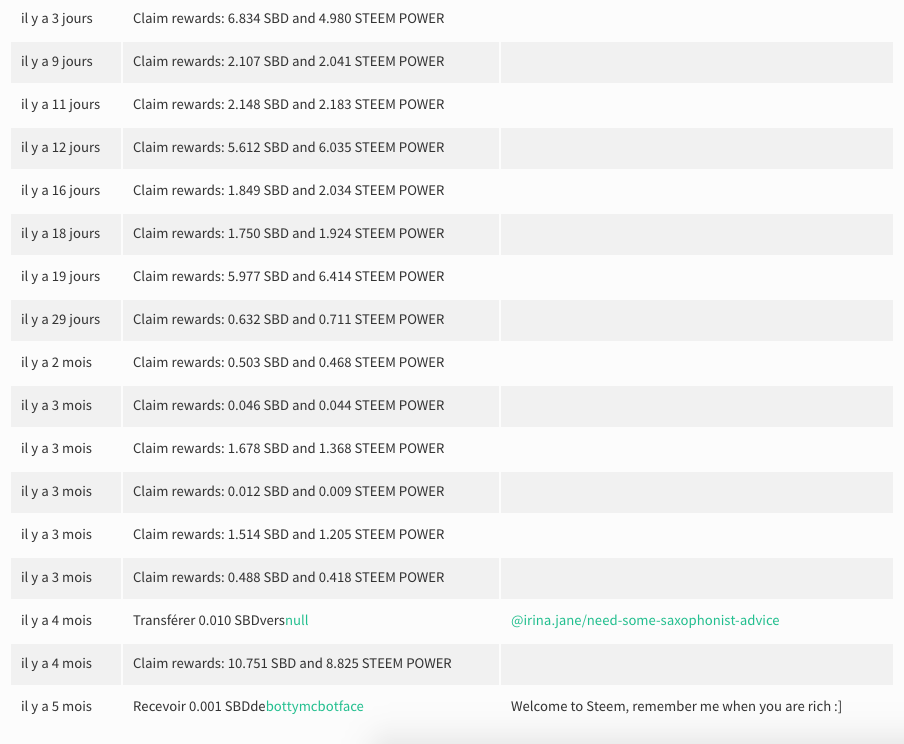This screenshot has width=904, height=744.
Task: Select the 0.046 SBD claim rewards entry
Action: (288, 405)
